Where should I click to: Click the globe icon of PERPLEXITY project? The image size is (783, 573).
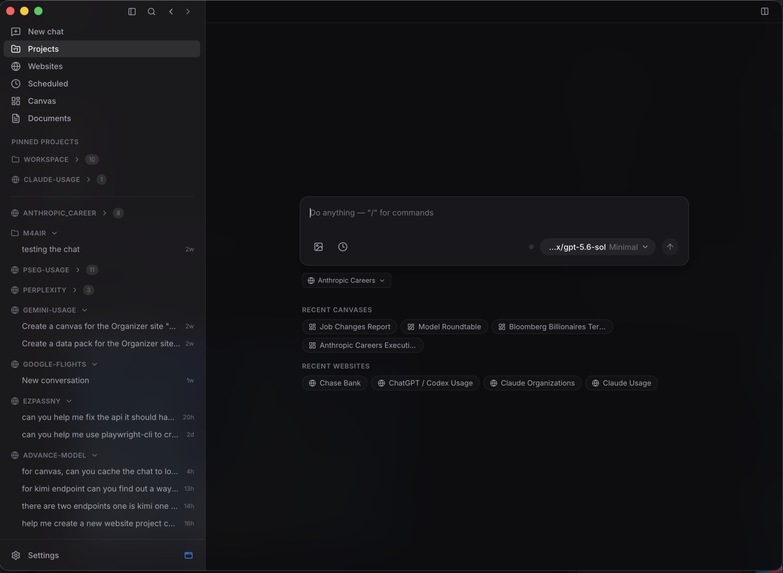pos(15,290)
